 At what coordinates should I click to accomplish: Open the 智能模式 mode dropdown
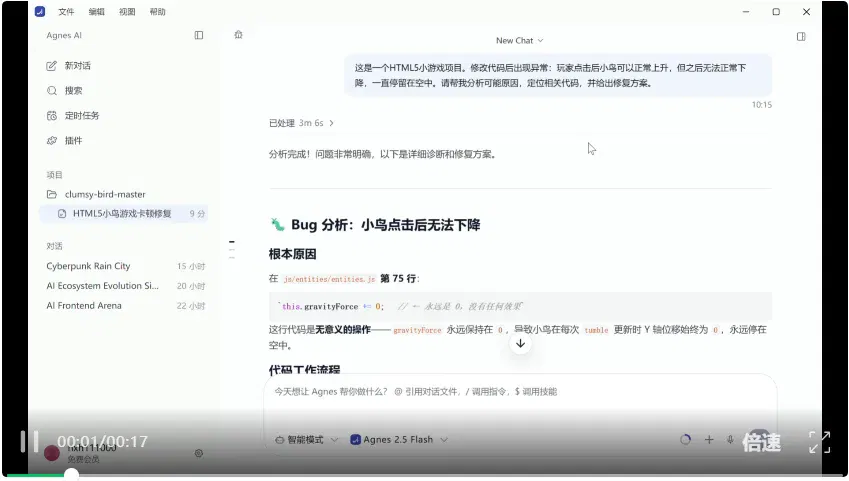306,440
